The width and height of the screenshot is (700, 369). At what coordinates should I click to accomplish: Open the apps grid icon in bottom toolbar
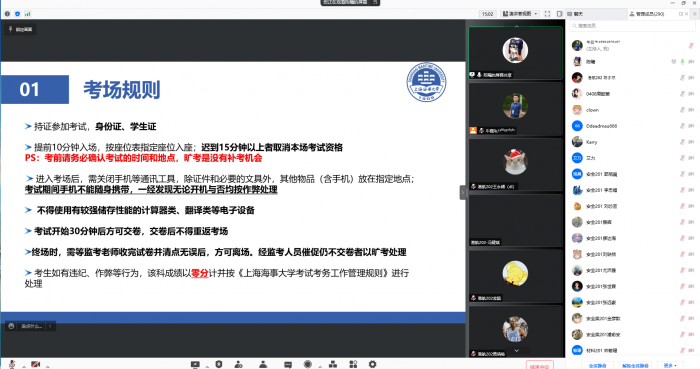[353, 364]
